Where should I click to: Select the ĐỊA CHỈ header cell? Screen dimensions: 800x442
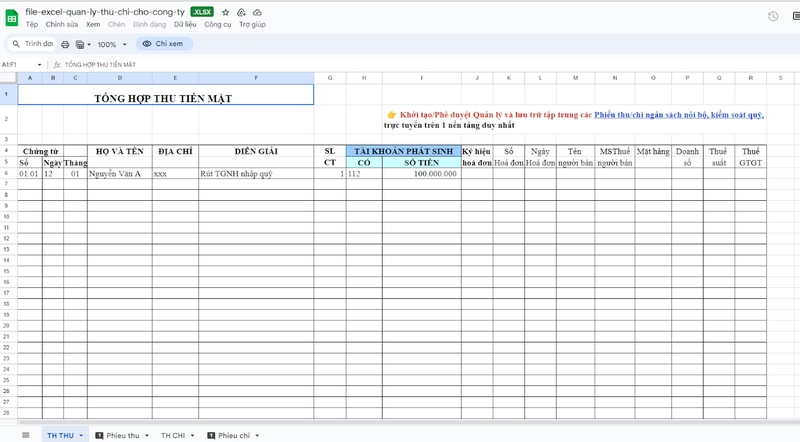click(175, 151)
